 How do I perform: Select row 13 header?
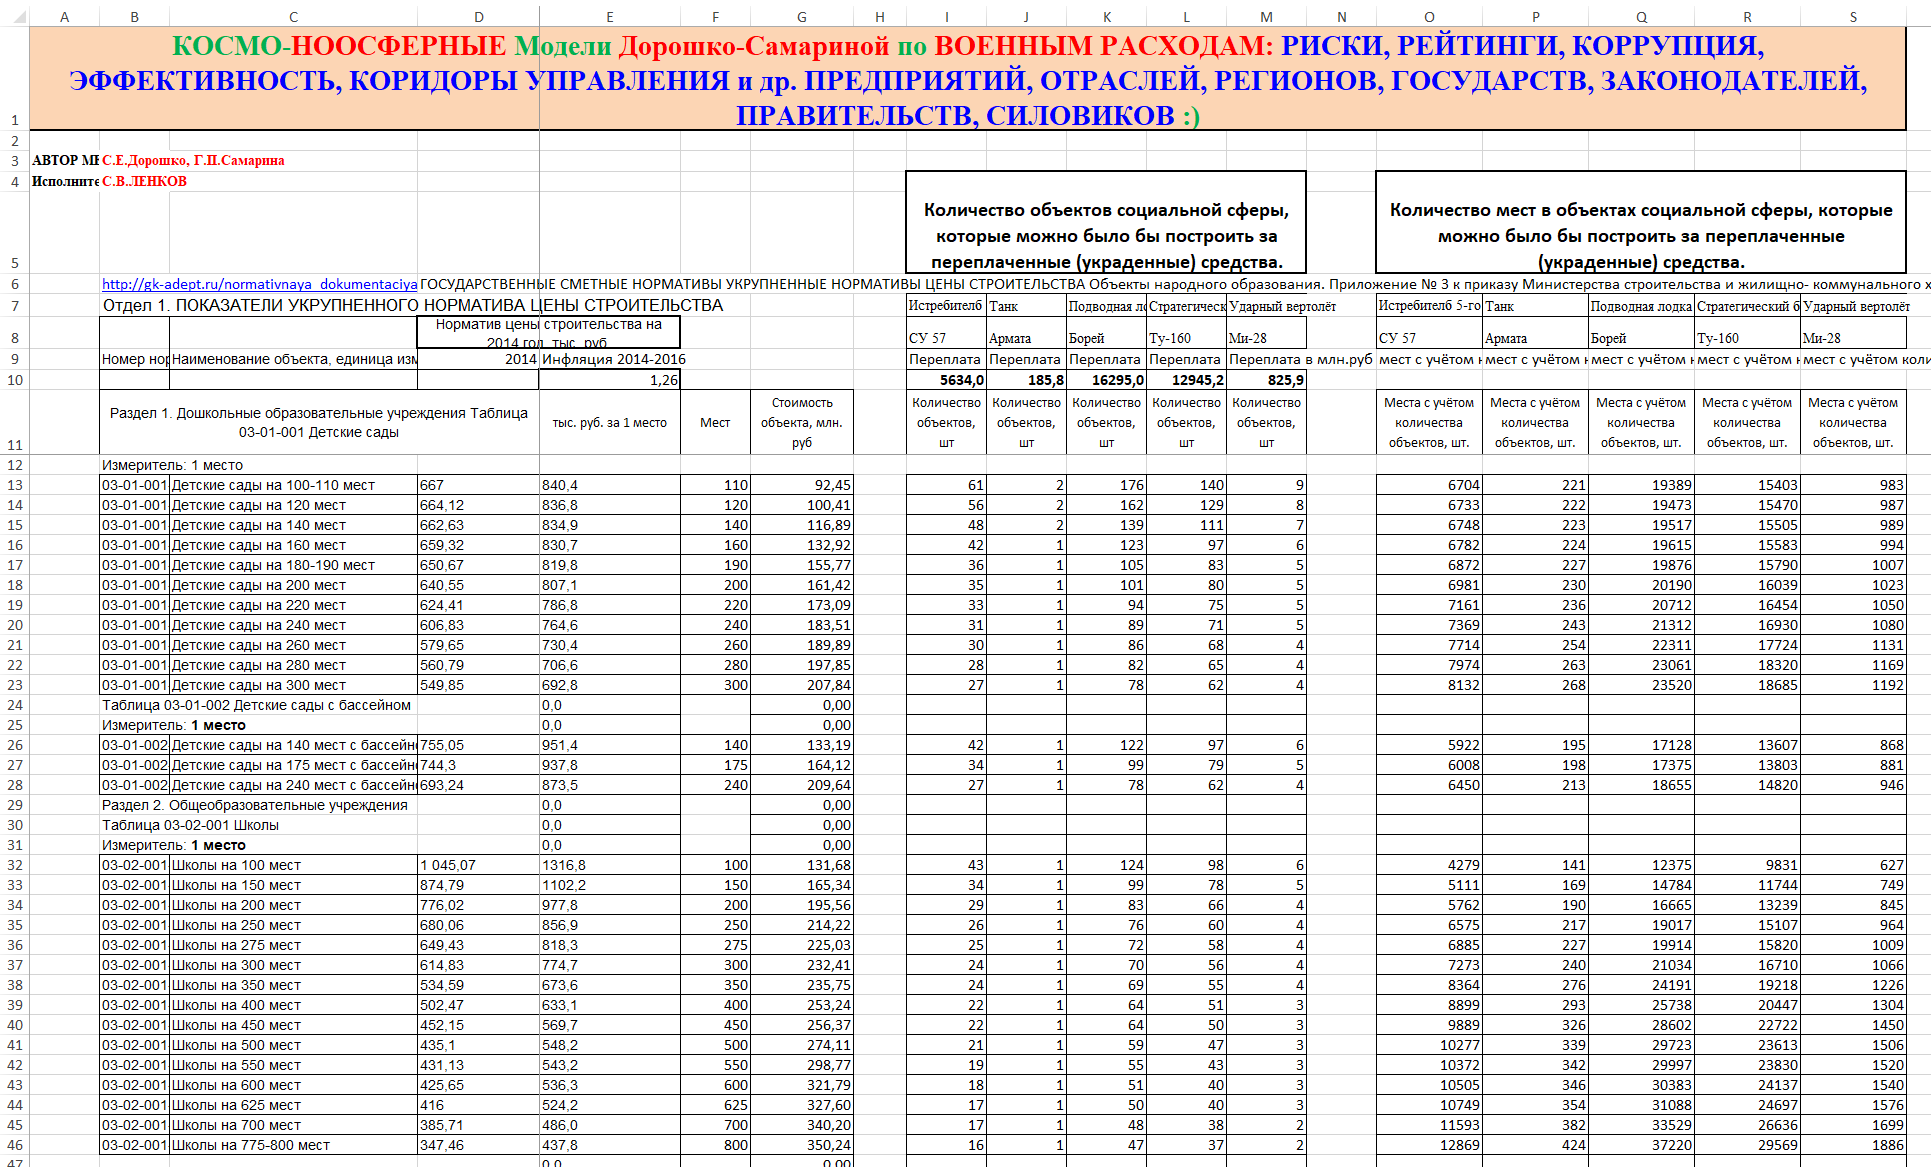coord(14,485)
